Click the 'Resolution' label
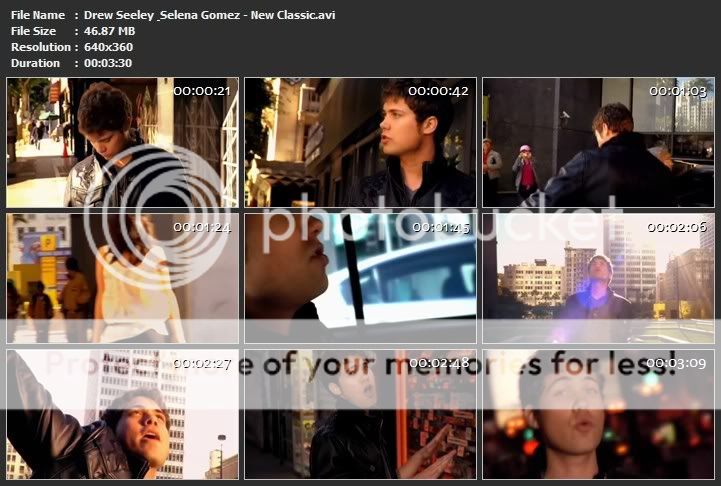 [41, 47]
